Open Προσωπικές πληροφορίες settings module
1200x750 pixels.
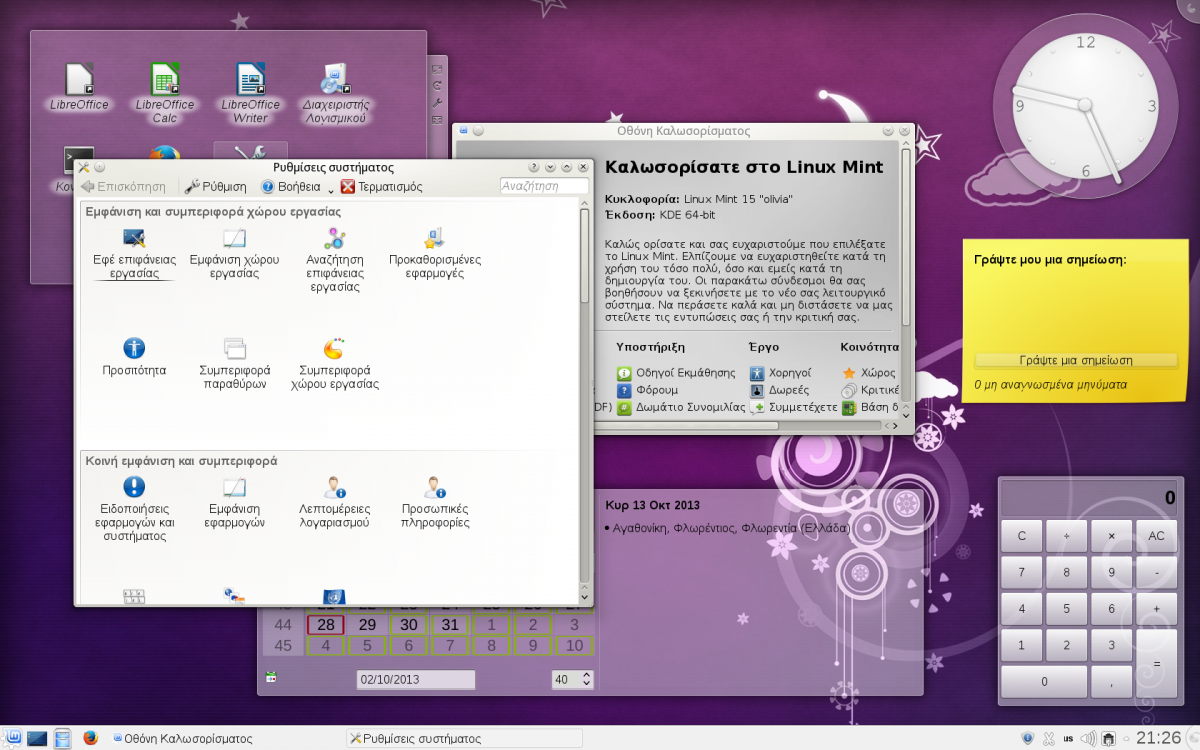coord(435,502)
